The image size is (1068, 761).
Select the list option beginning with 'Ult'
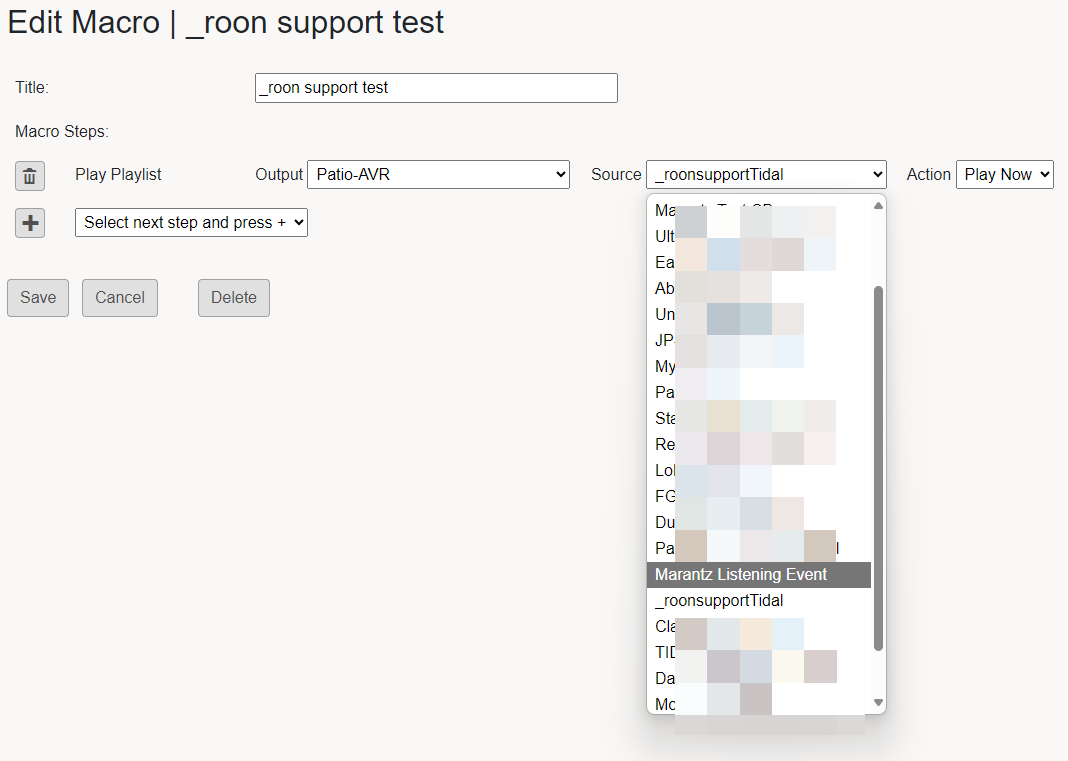tap(664, 237)
